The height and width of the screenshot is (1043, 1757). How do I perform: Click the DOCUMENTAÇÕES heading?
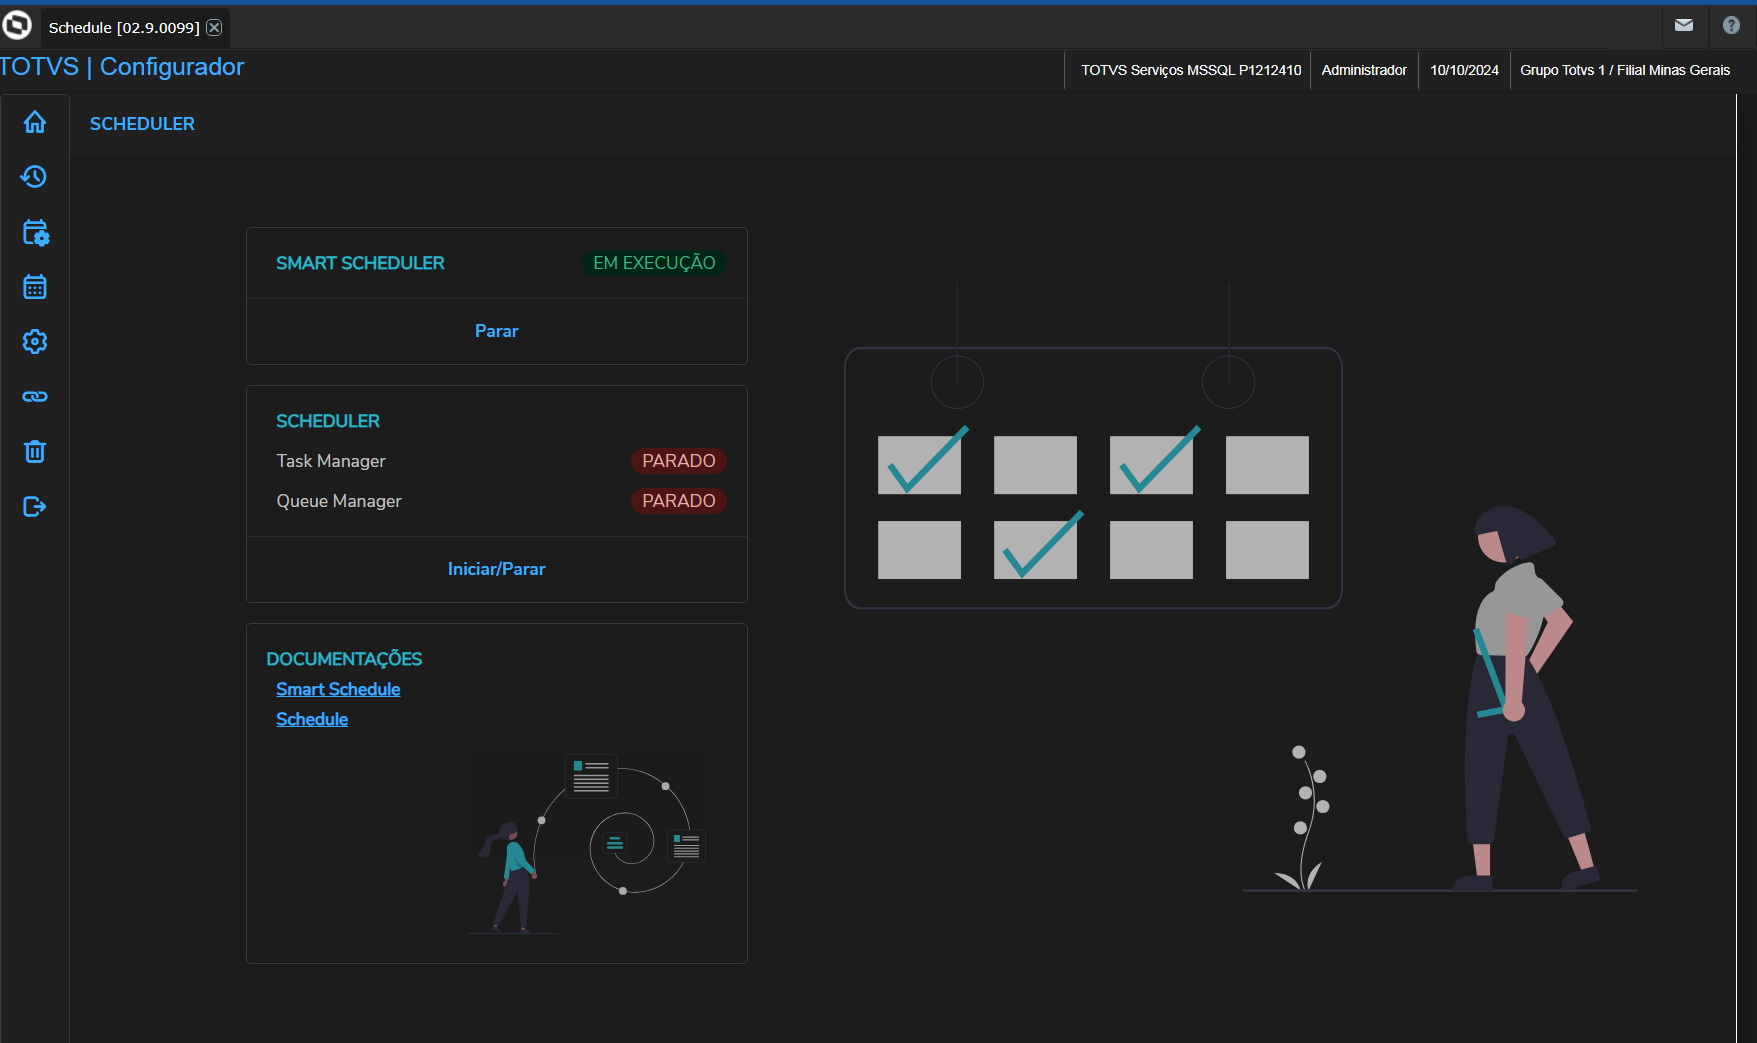pyautogui.click(x=344, y=659)
